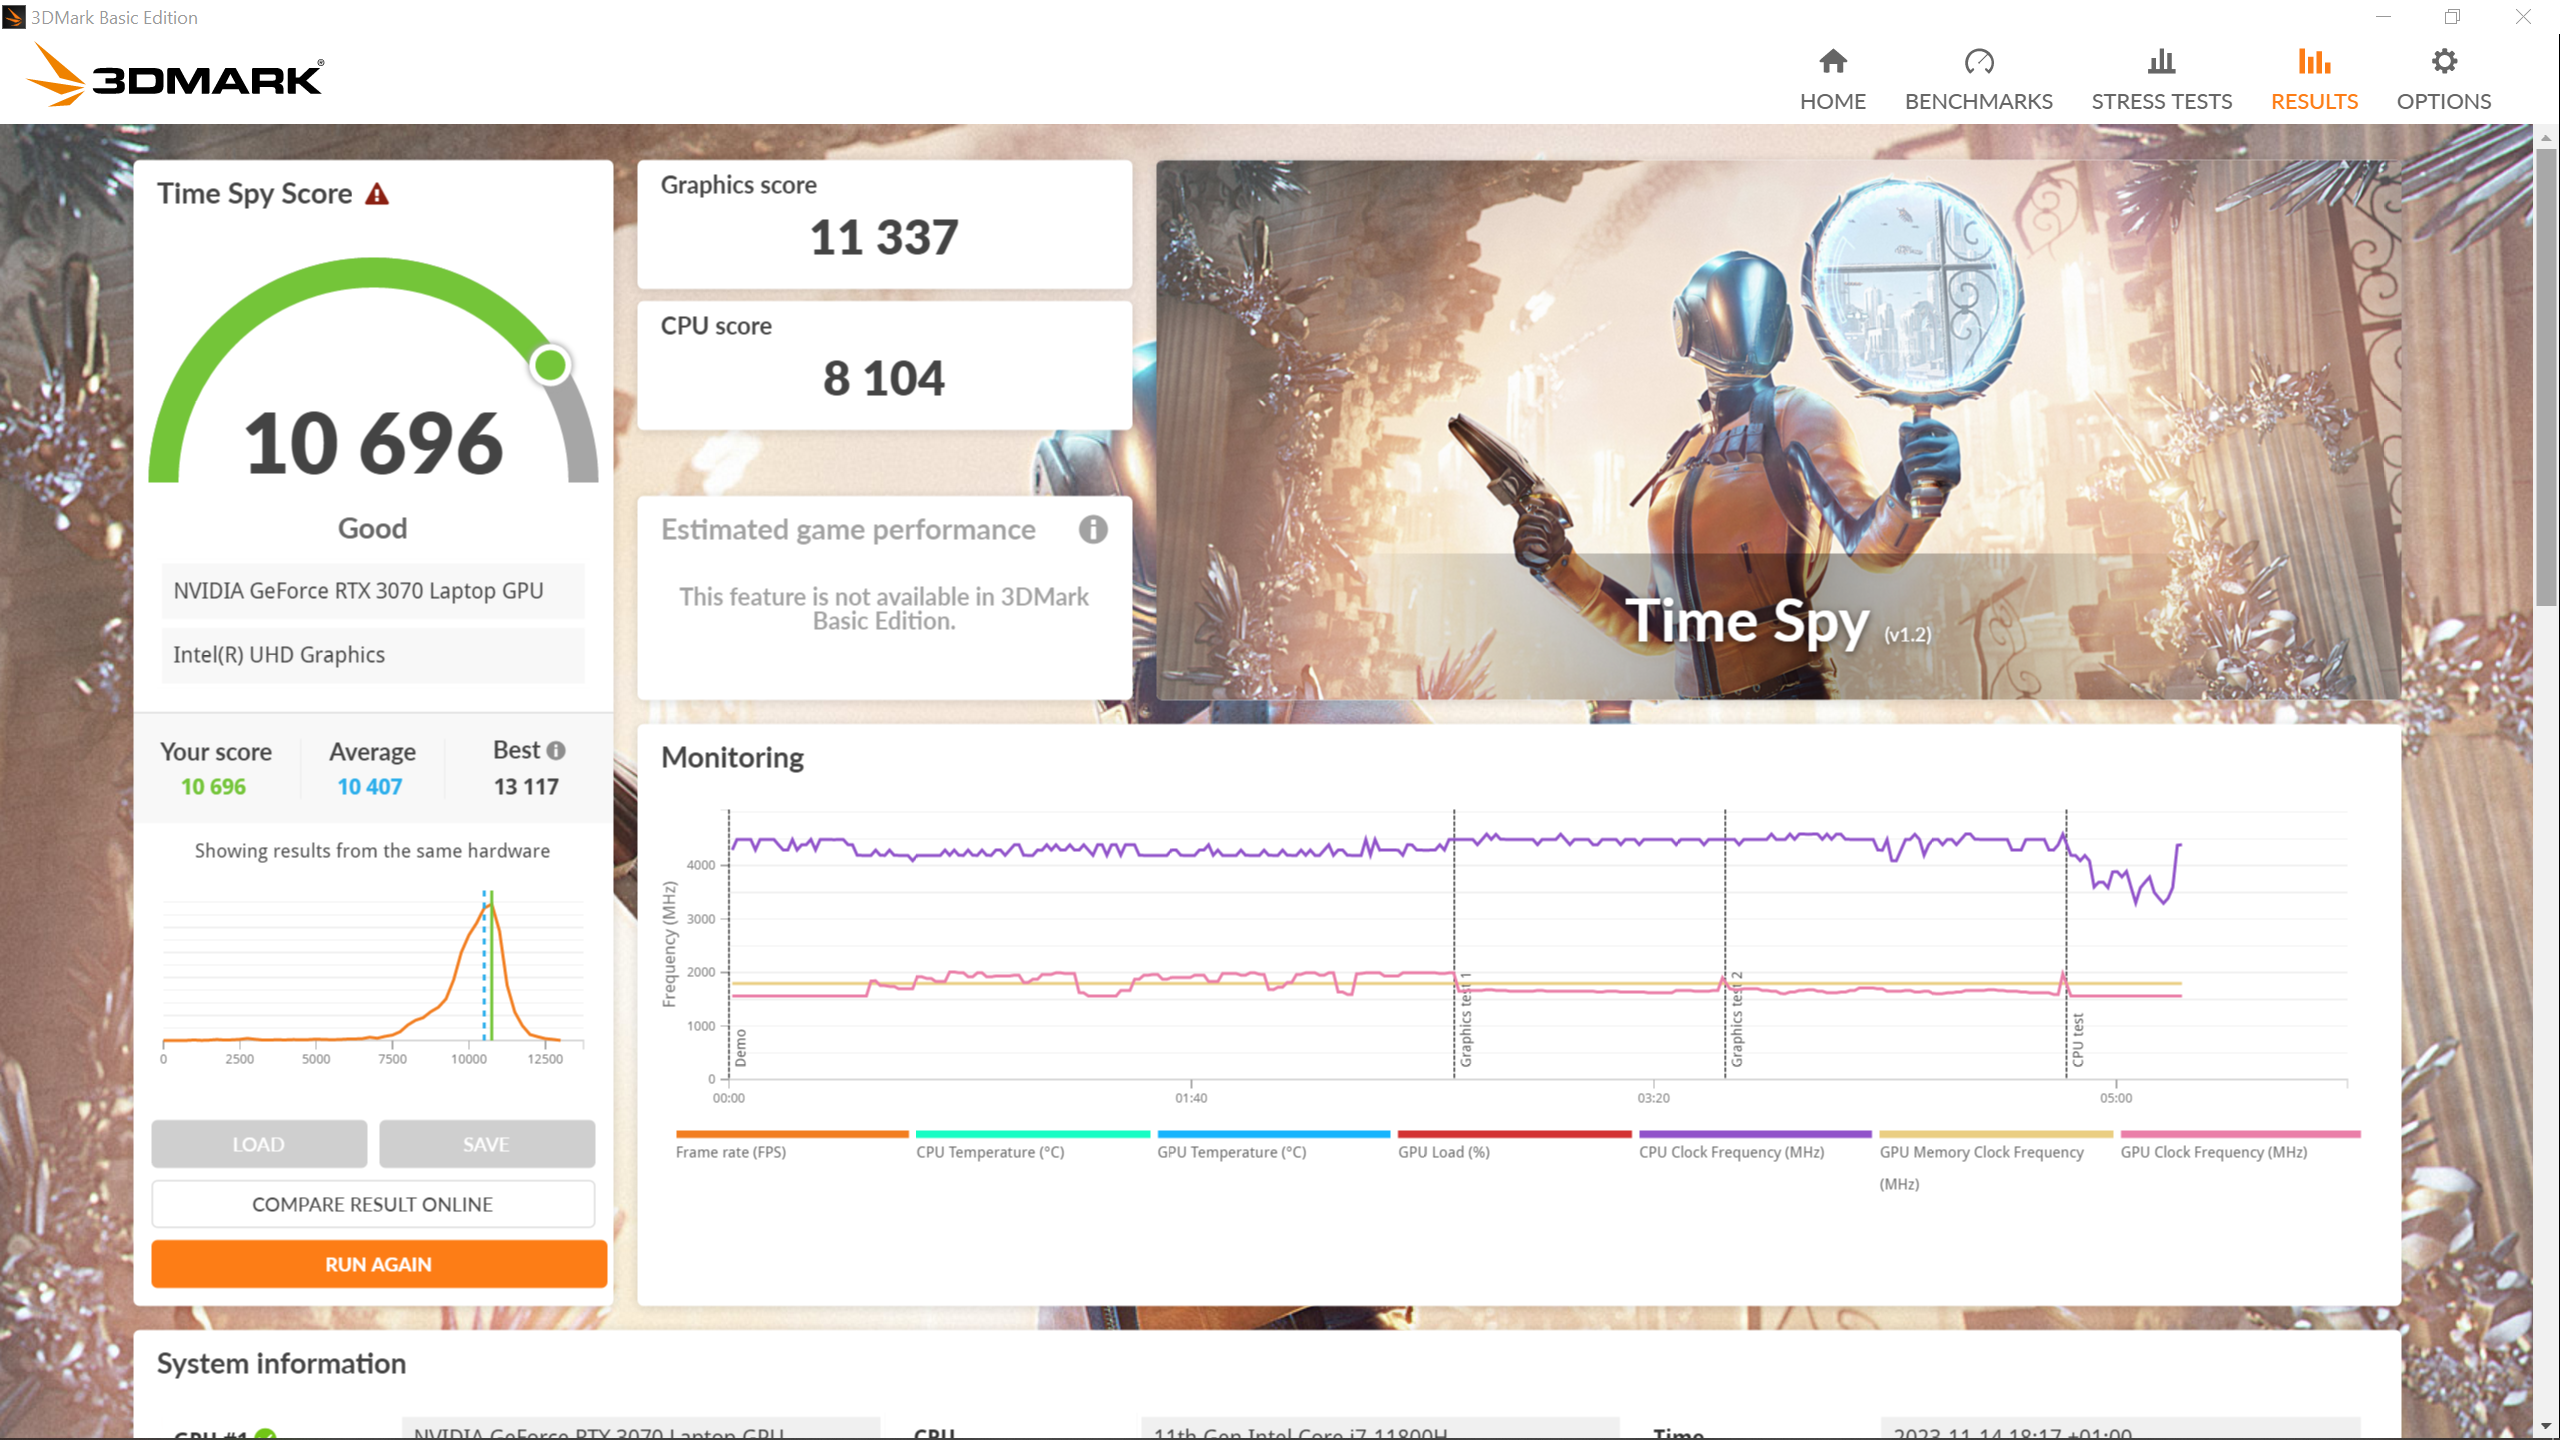Click the Benchmarks gauge icon
The height and width of the screenshot is (1440, 2560).
coord(1978,62)
